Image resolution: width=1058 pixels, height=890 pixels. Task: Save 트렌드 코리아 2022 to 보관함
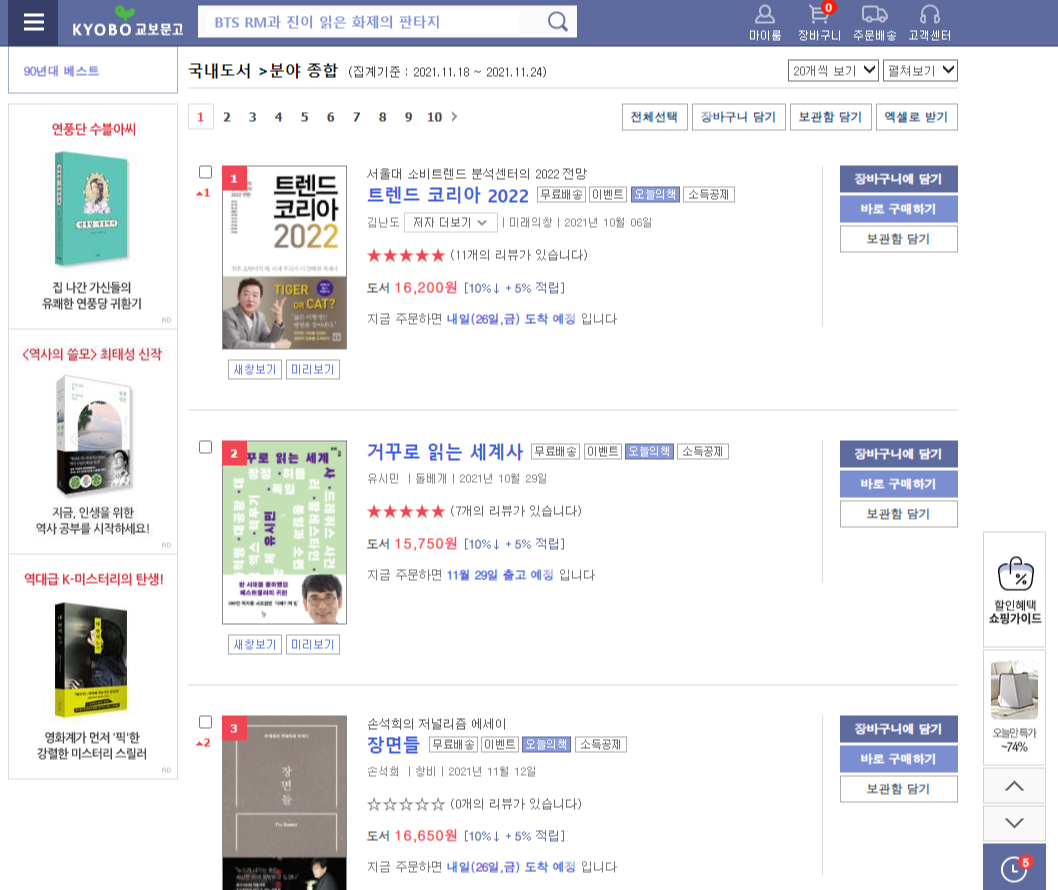[x=898, y=239]
